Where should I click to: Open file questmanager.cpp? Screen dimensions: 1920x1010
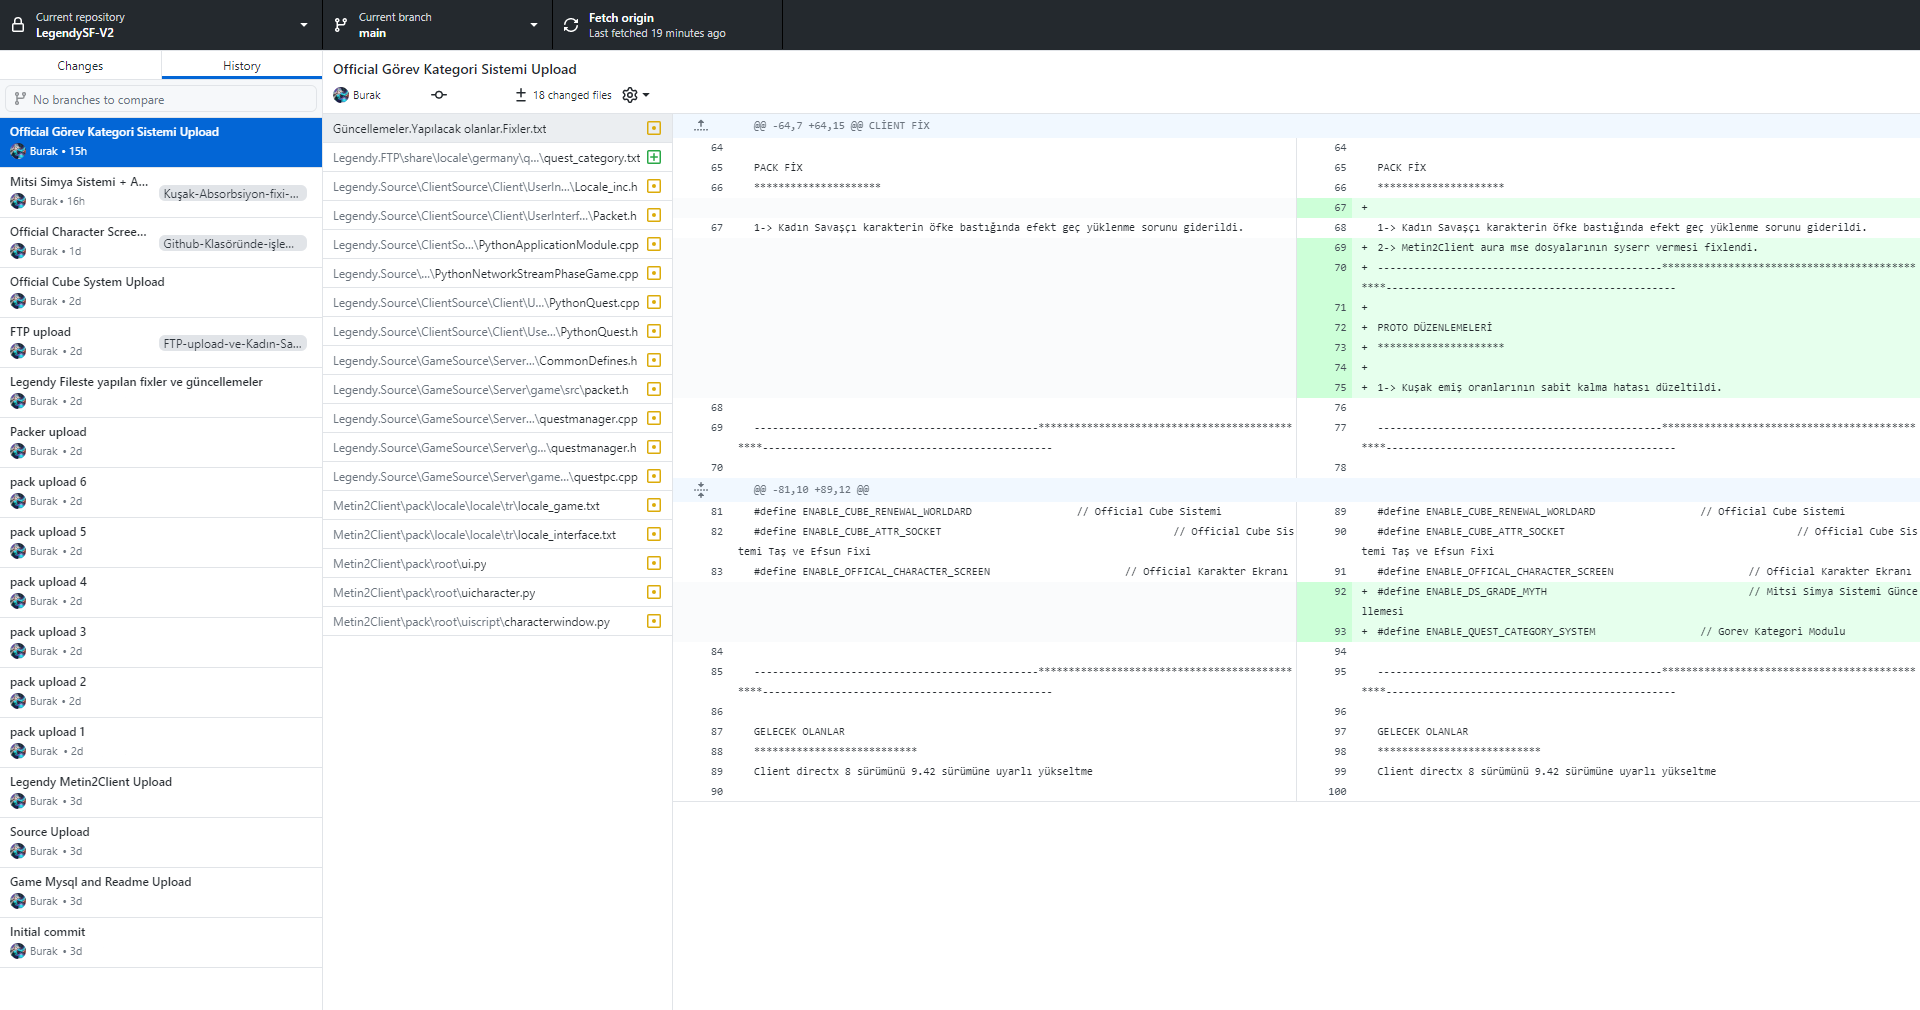click(497, 418)
